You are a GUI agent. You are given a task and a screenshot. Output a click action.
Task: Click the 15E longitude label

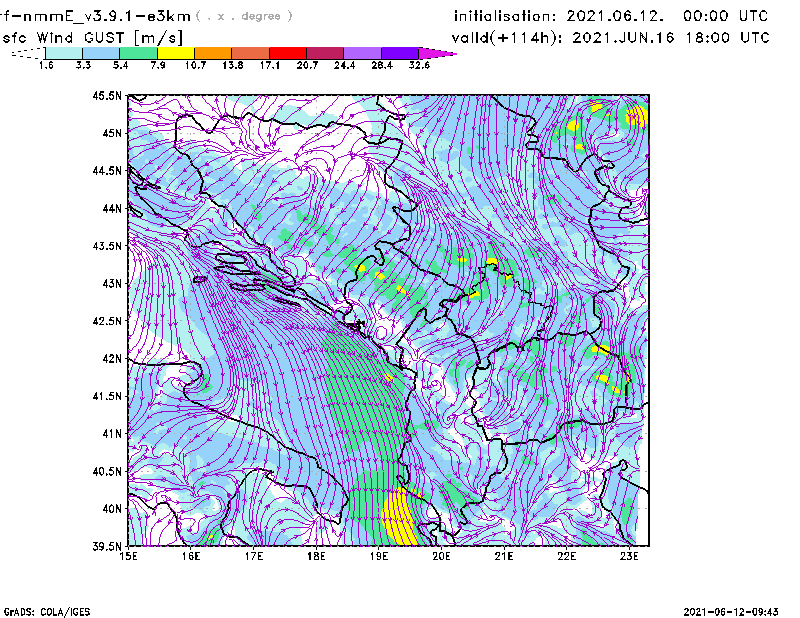click(x=128, y=556)
